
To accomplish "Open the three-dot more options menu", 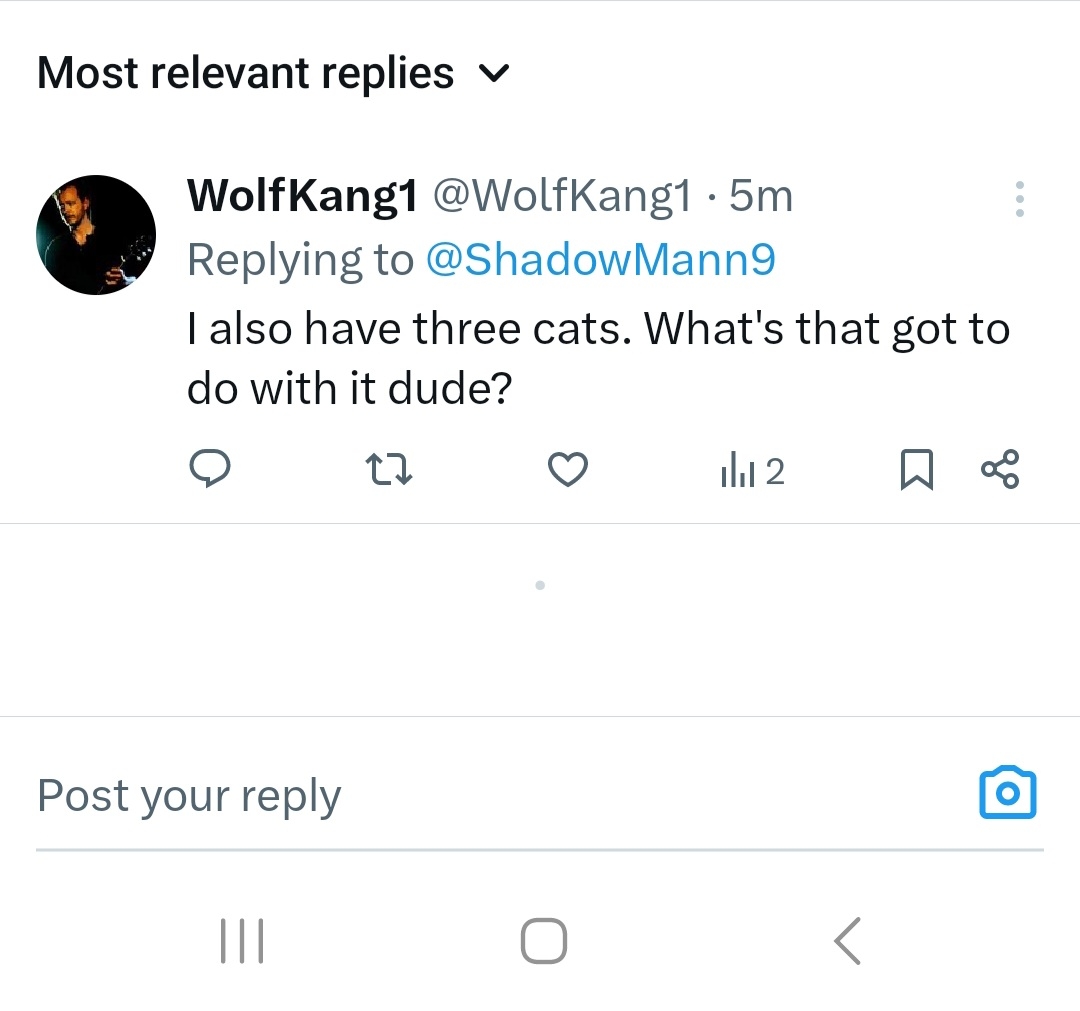I will (1019, 199).
